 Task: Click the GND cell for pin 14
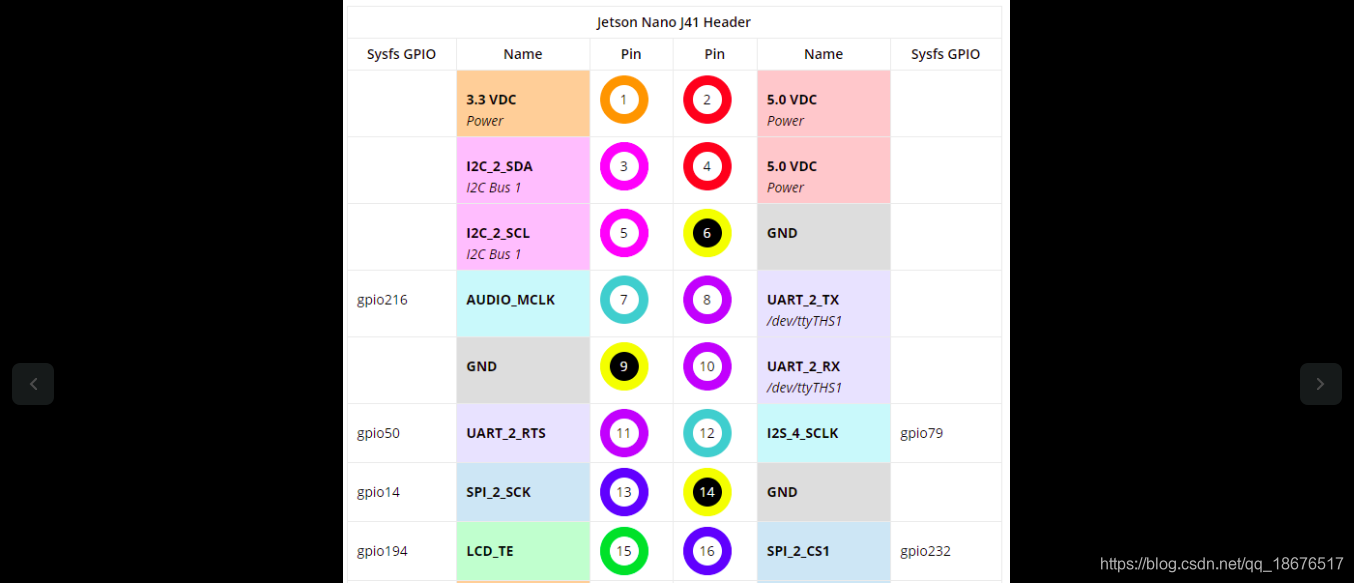[824, 492]
